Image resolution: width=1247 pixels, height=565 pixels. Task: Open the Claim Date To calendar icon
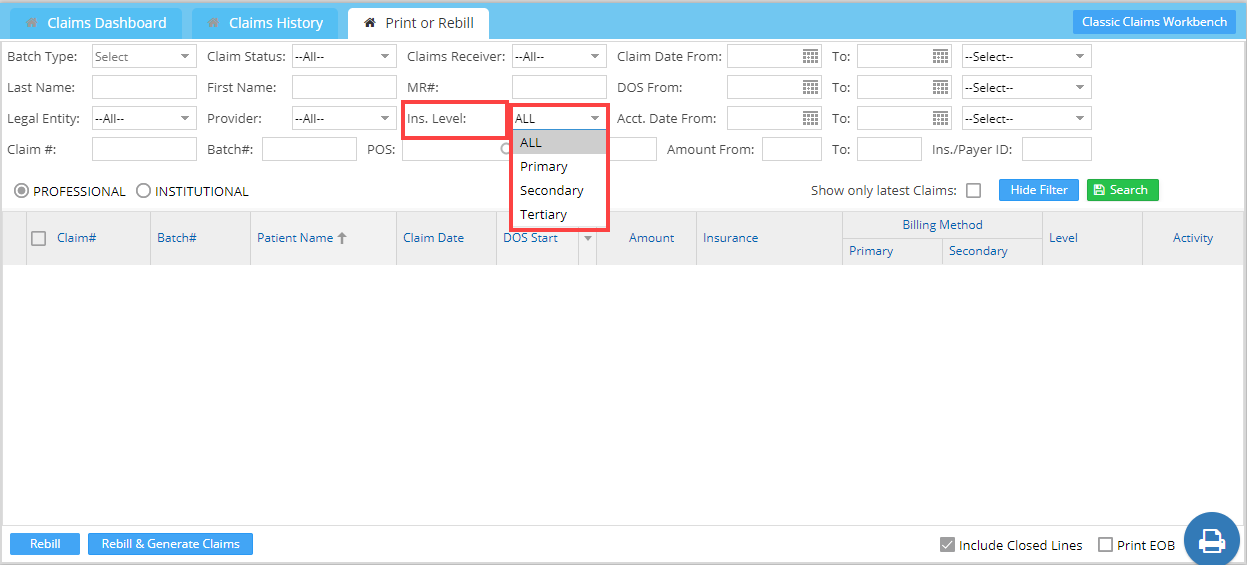tap(940, 57)
